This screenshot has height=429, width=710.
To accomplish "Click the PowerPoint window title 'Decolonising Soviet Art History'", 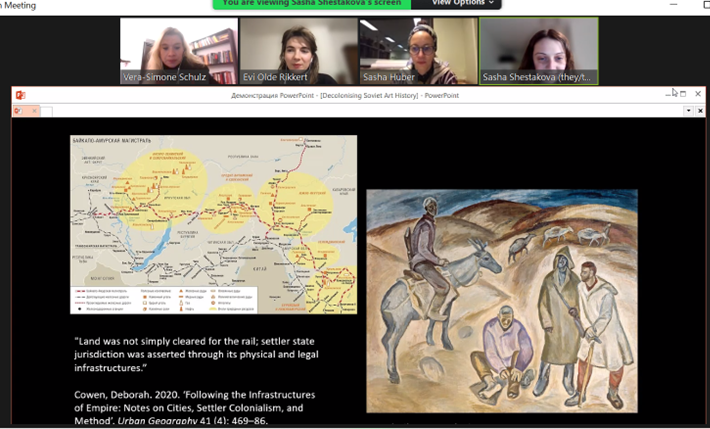I will [x=345, y=96].
